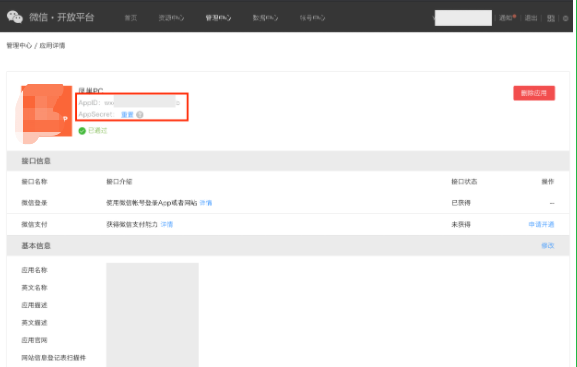This screenshot has height=367, width=577.
Task: Click the 微信·开放平台 title text
Action: (62, 17)
